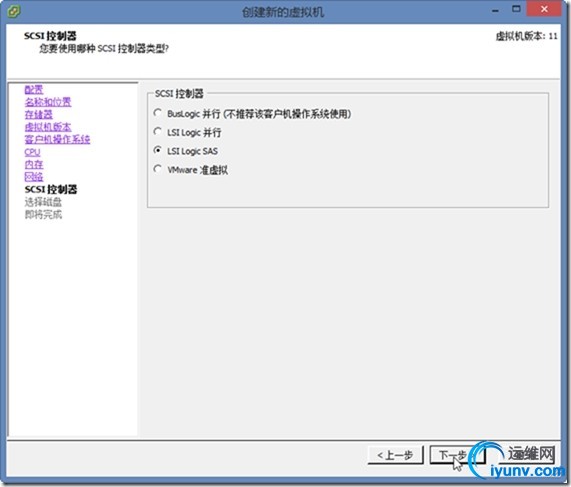Close the 创建新的虚拟机 wizard
The width and height of the screenshot is (571, 487).
point(544,9)
